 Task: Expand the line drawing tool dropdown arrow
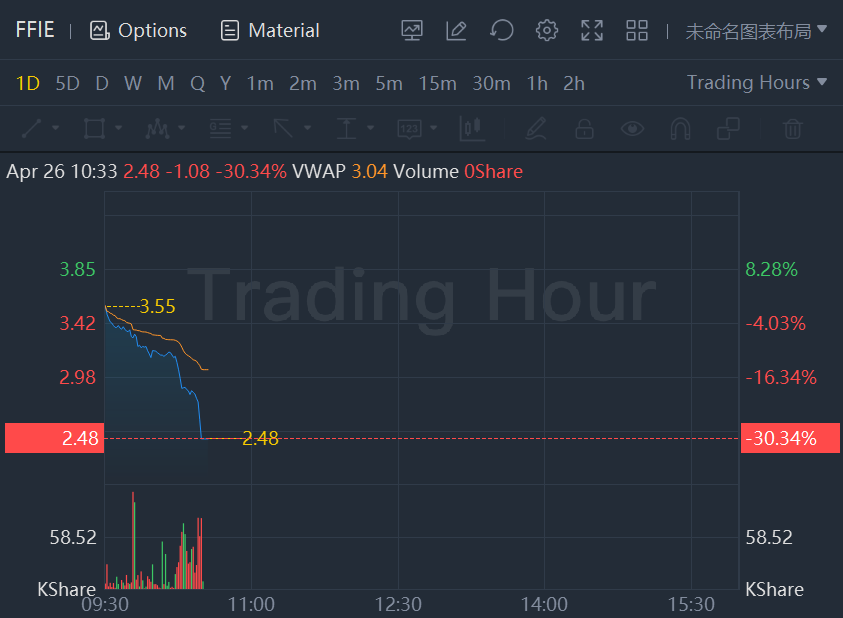tap(55, 128)
